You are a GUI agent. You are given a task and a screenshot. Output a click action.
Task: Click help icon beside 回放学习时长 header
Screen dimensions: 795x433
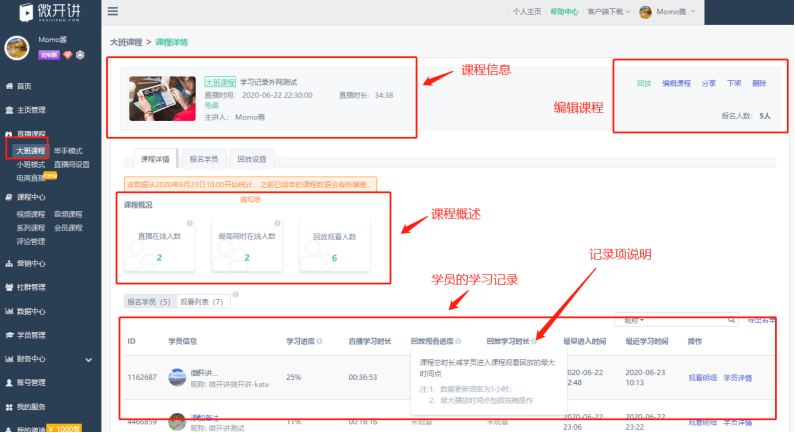(x=534, y=341)
